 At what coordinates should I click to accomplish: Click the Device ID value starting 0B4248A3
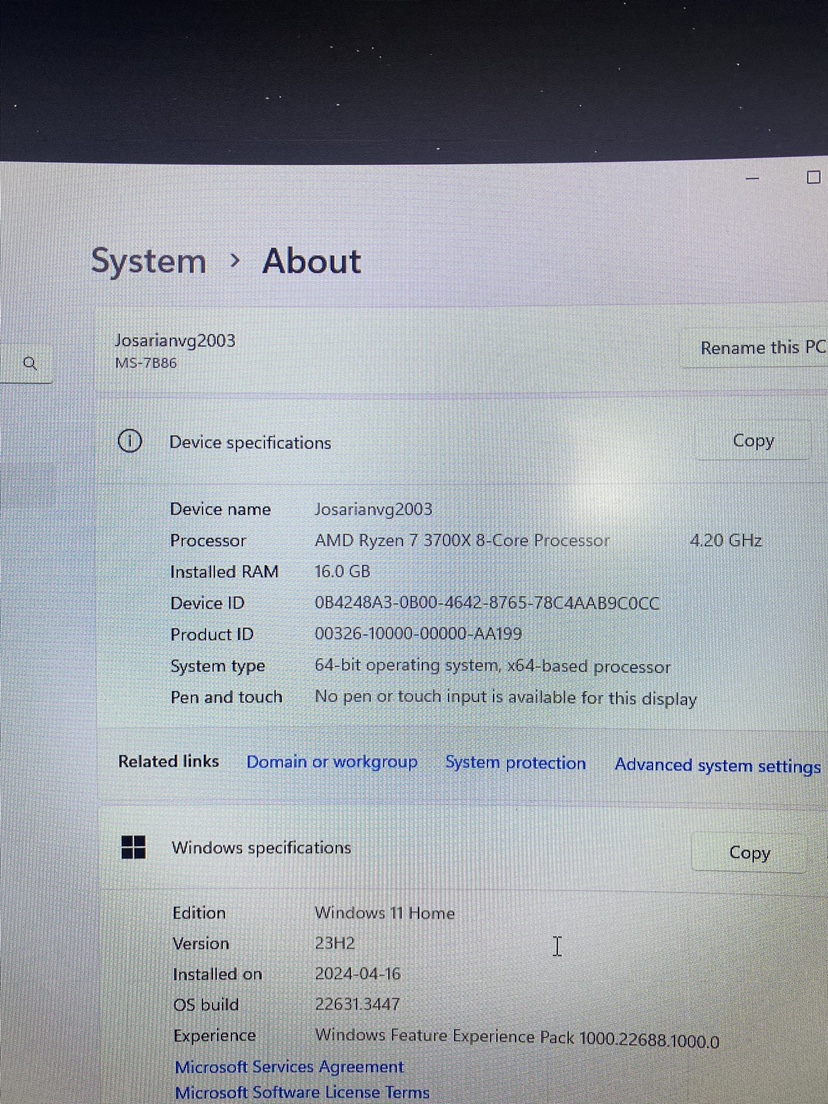click(487, 603)
